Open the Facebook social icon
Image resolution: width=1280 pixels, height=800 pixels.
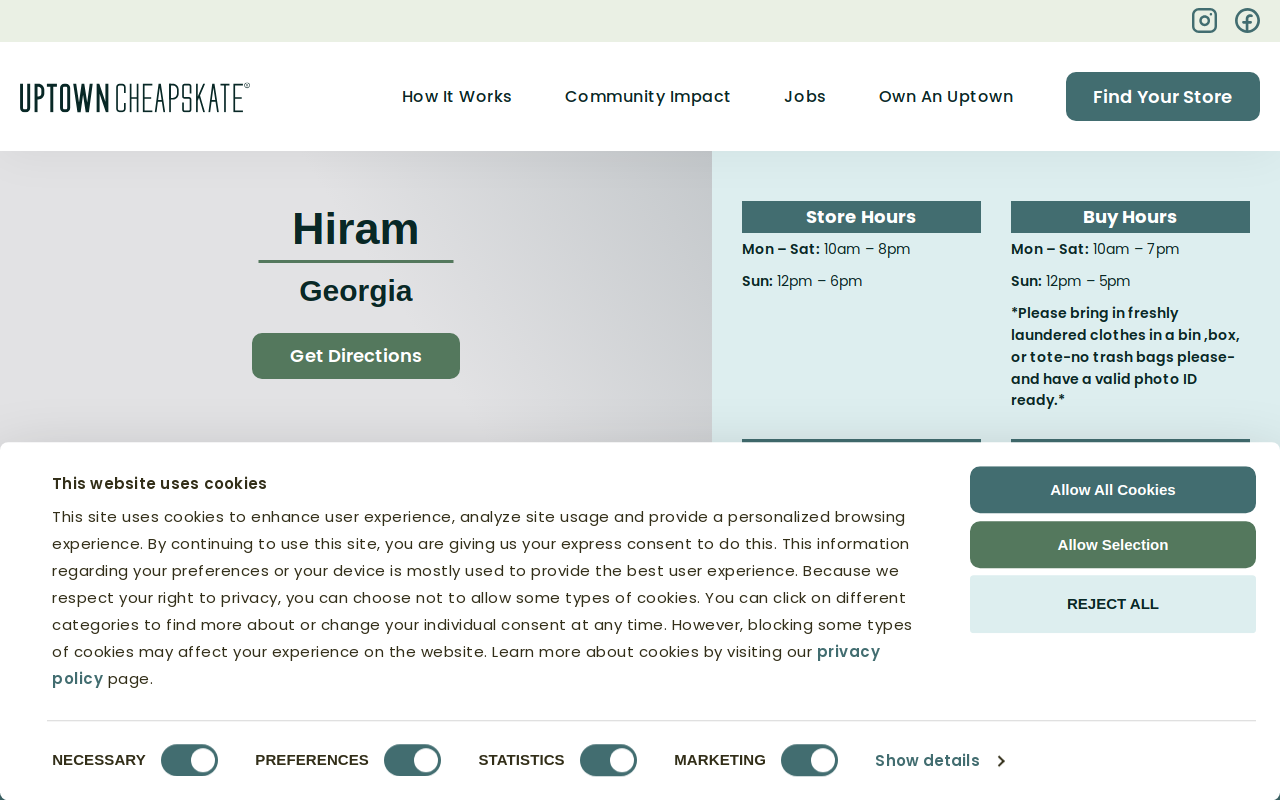point(1247,21)
